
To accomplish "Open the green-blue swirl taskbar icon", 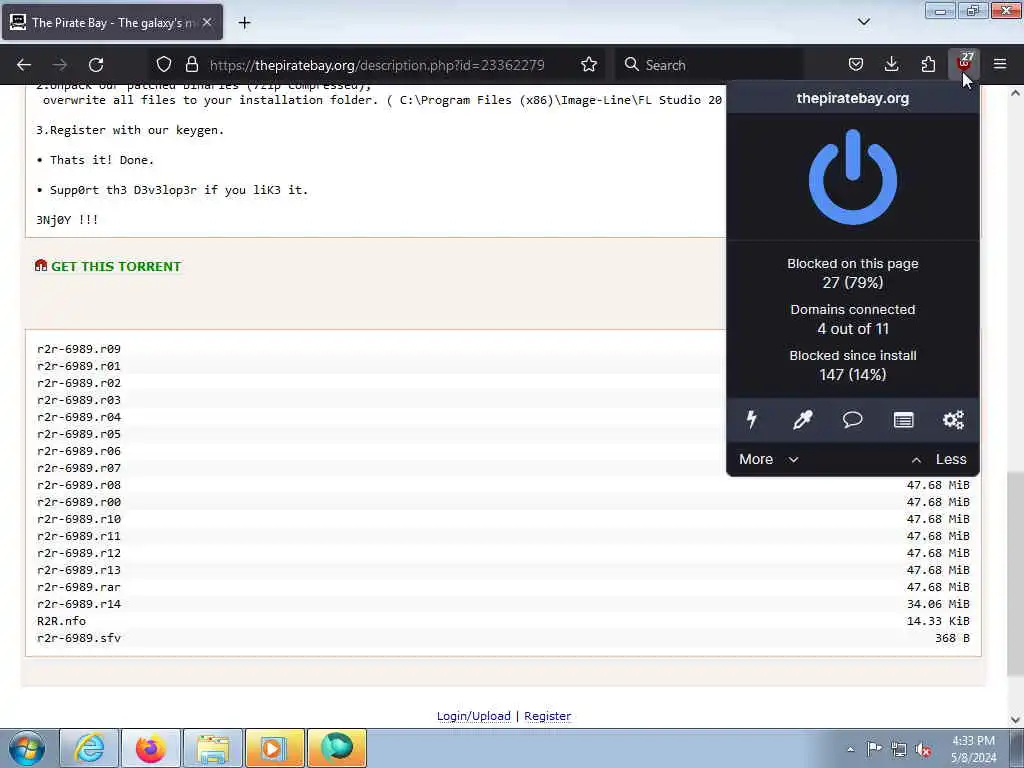I will click(337, 748).
